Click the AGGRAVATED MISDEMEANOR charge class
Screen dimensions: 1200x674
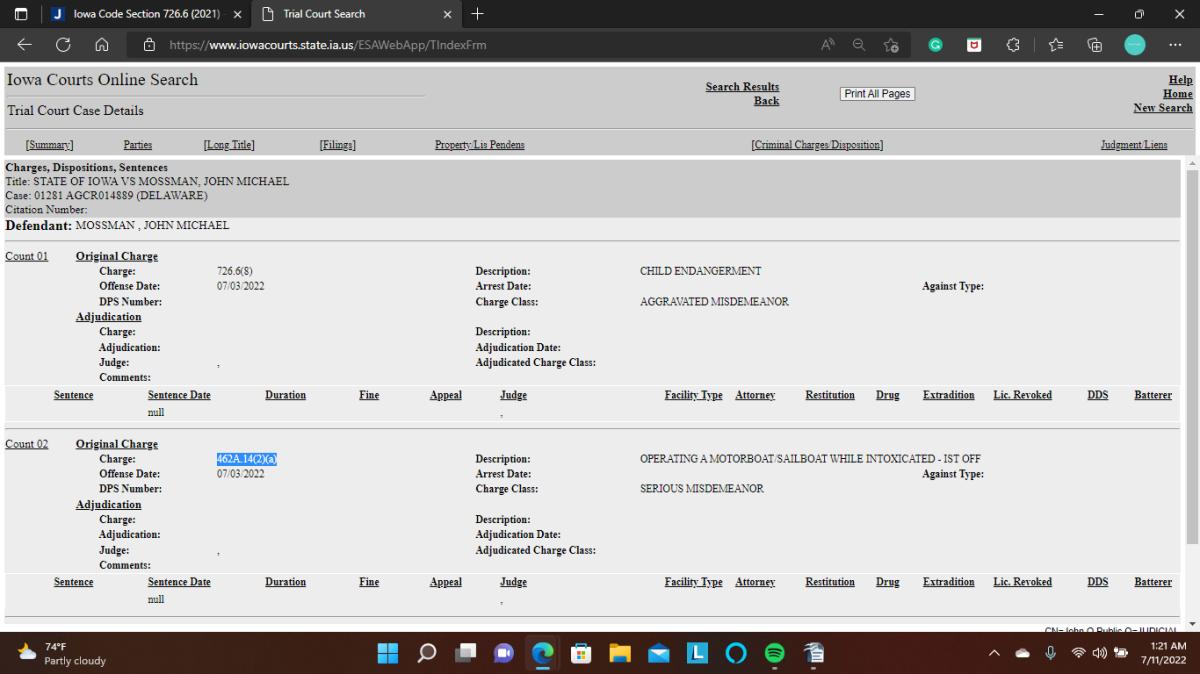[714, 302]
